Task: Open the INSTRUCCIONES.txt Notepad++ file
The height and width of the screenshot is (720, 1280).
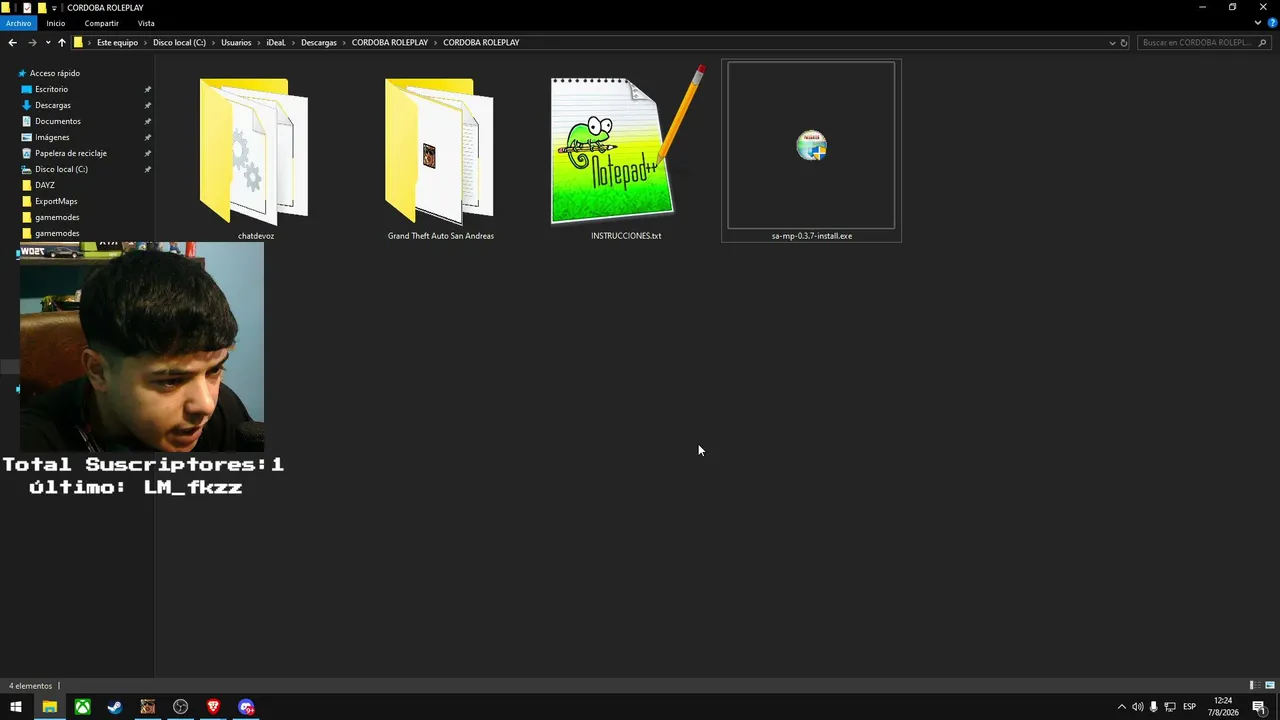Action: 626,146
